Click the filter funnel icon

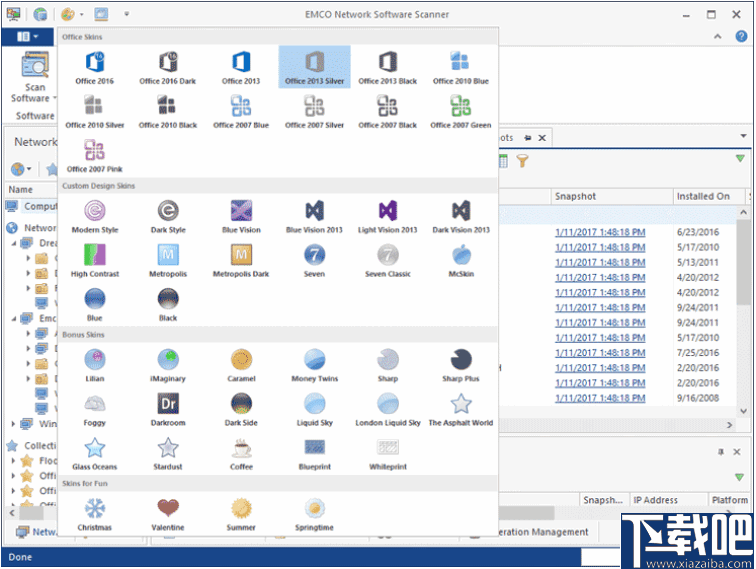[522, 161]
